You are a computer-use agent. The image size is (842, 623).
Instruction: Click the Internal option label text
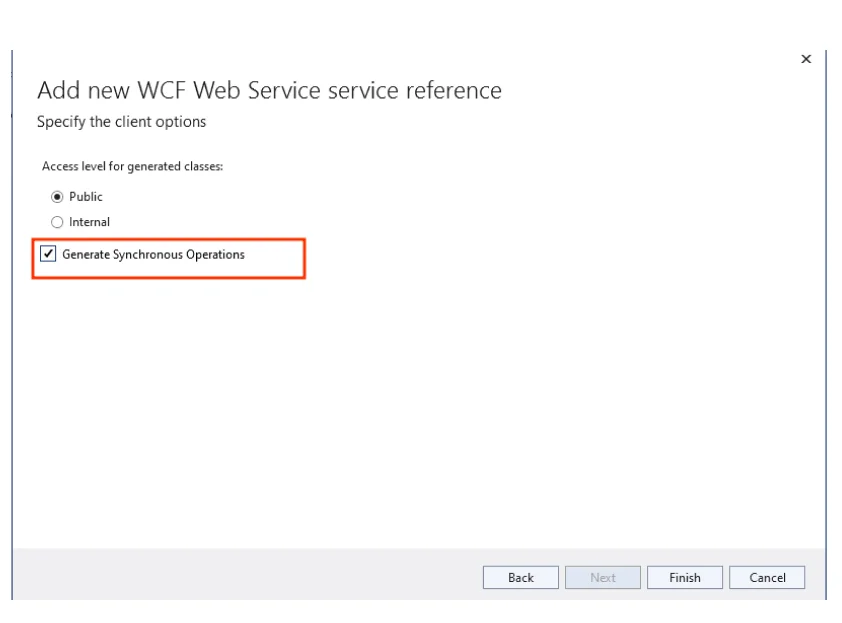(91, 221)
